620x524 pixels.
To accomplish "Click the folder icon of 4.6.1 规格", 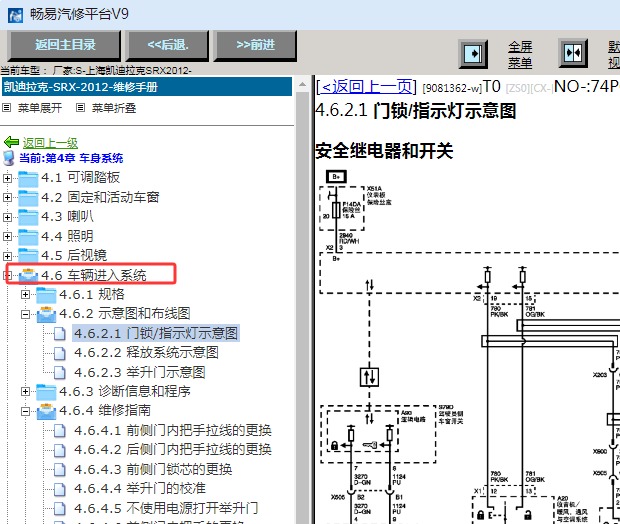I will [46, 295].
